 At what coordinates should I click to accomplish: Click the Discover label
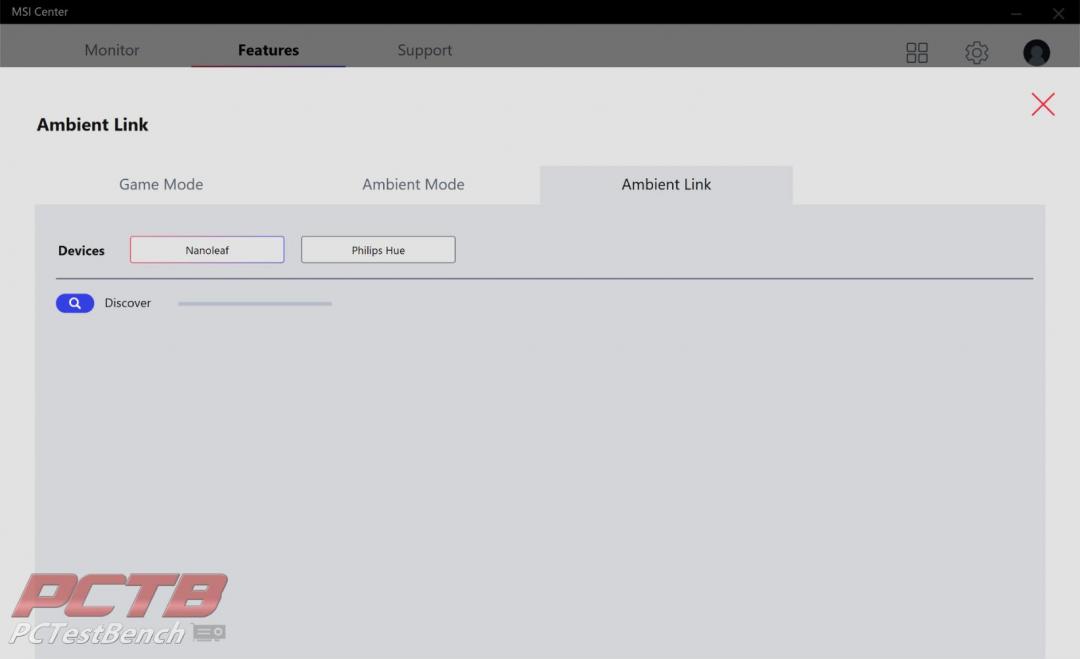pos(127,303)
